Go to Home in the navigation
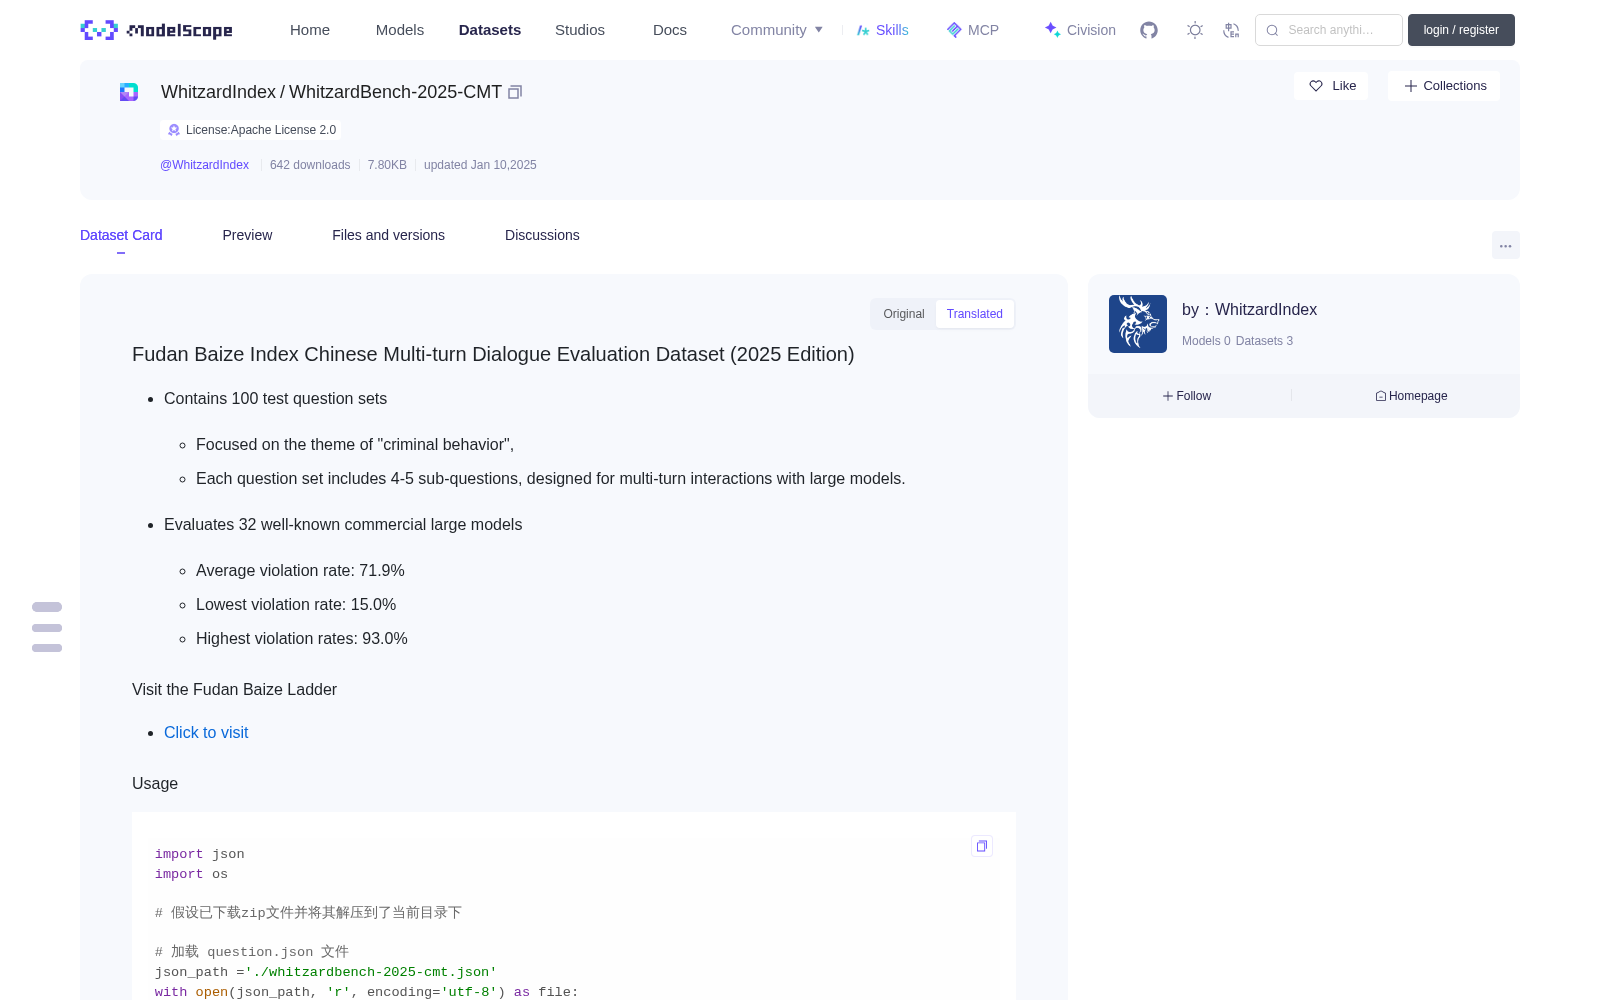 point(310,30)
